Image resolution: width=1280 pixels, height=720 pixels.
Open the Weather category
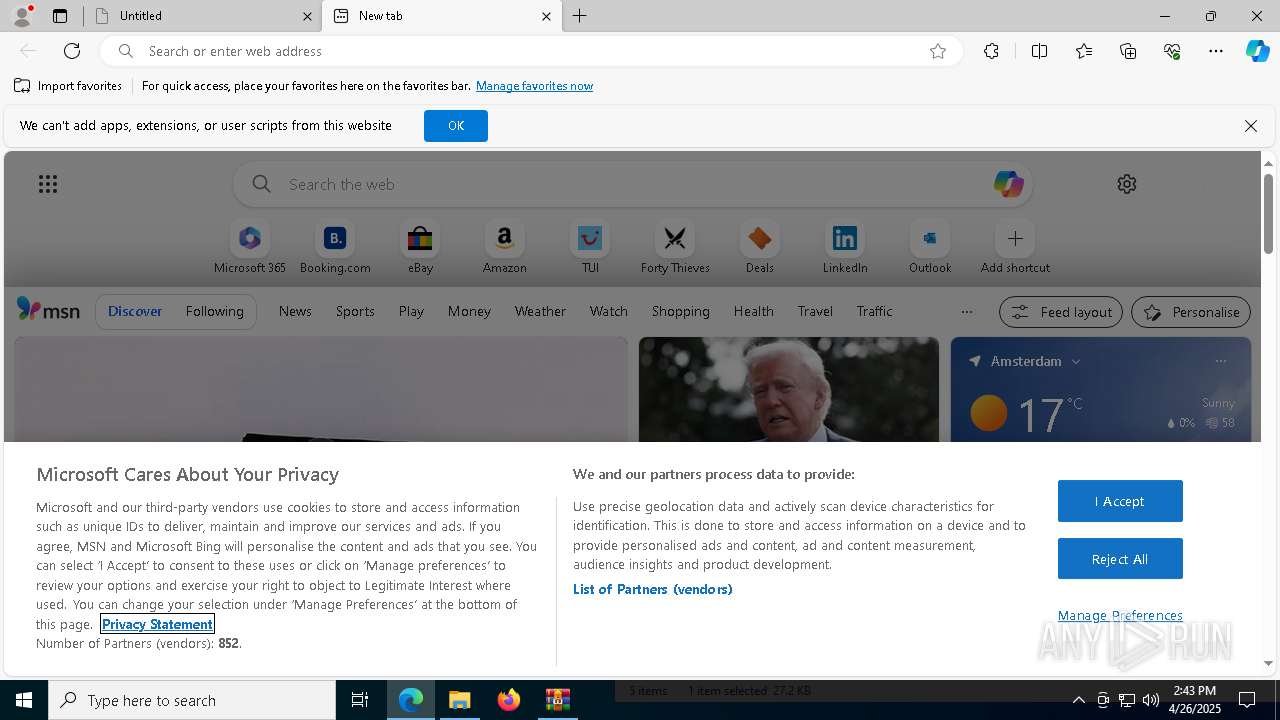pyautogui.click(x=540, y=311)
